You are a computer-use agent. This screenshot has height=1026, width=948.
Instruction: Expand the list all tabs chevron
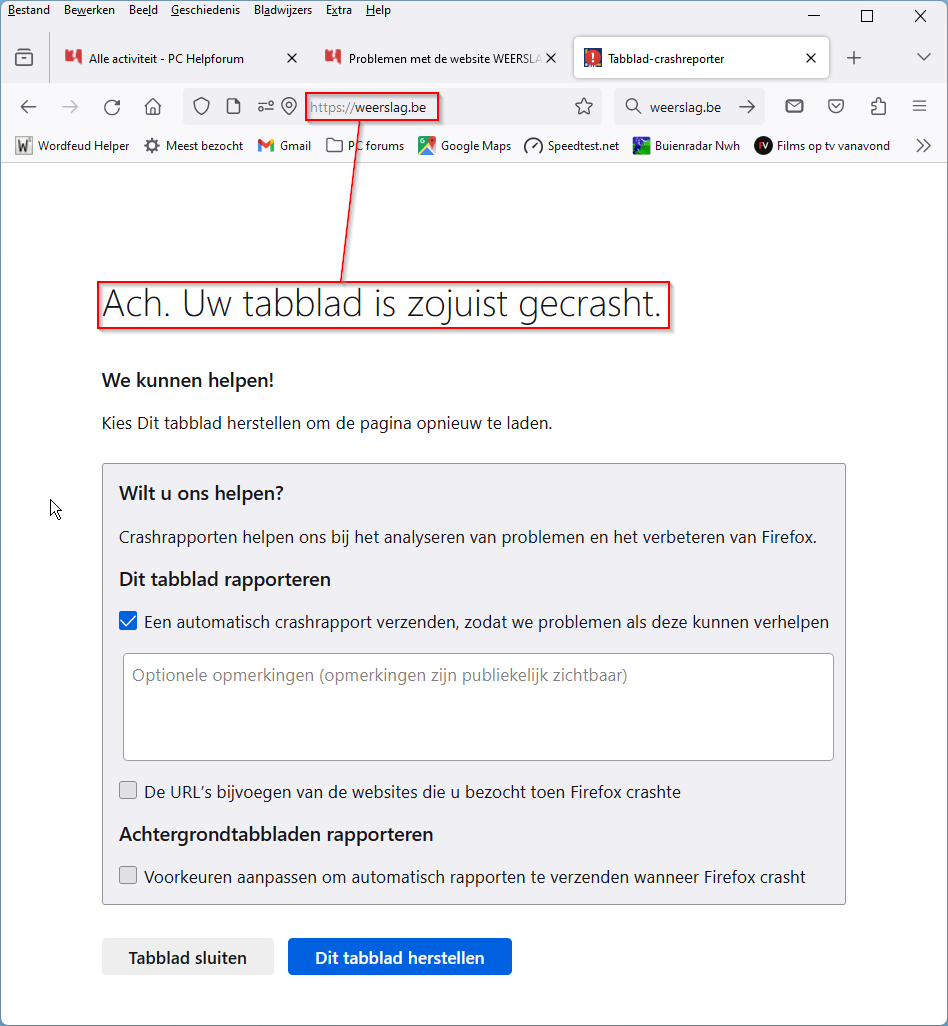923,58
